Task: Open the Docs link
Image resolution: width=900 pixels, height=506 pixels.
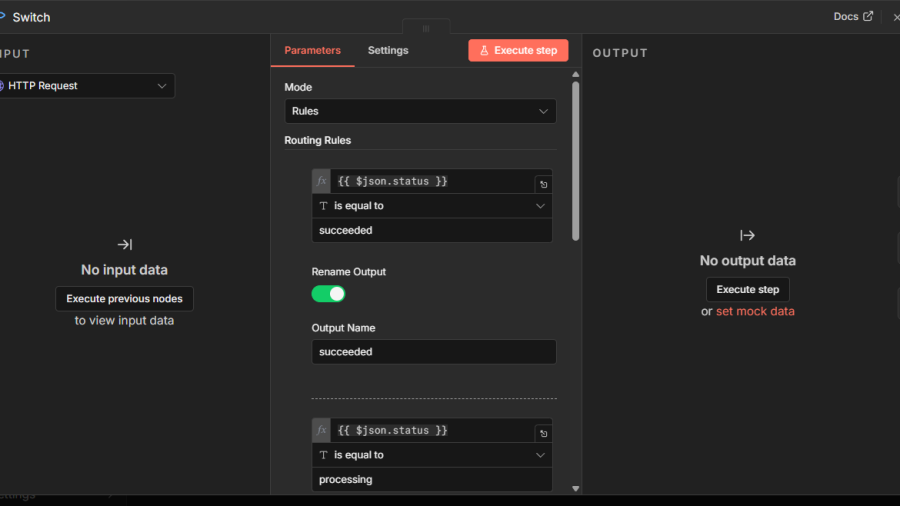Action: (x=852, y=17)
